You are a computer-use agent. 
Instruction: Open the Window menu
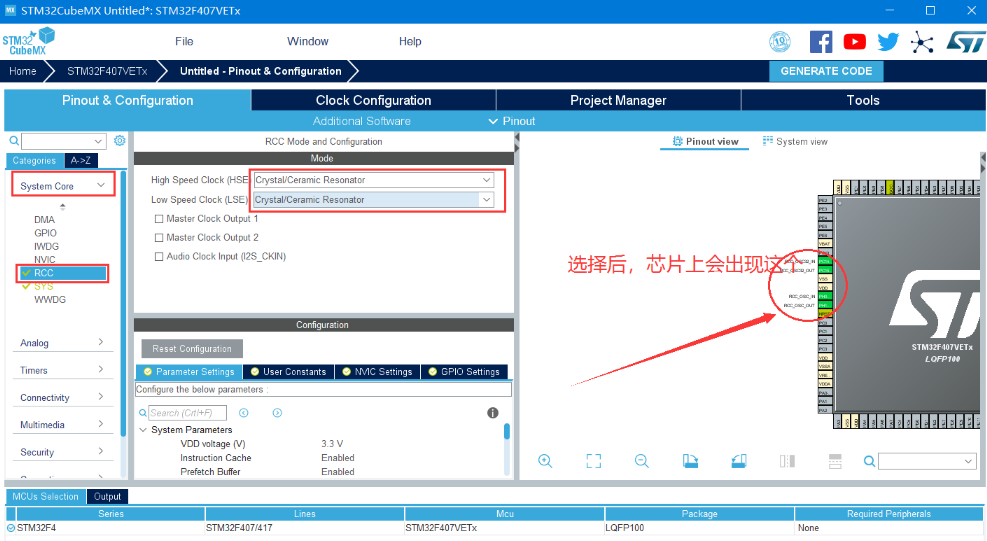click(x=308, y=42)
